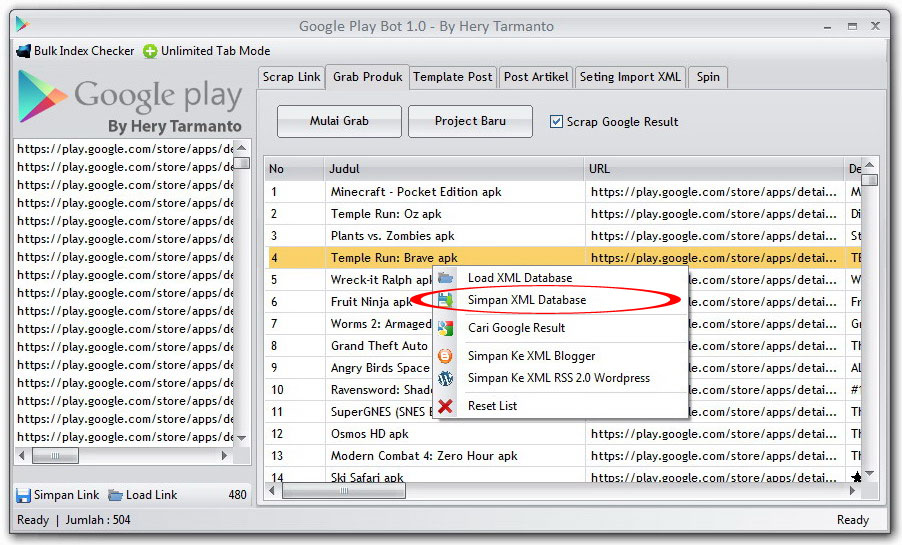Click URL cell of Osmos HD row
This screenshot has width=902, height=545.
[x=714, y=434]
